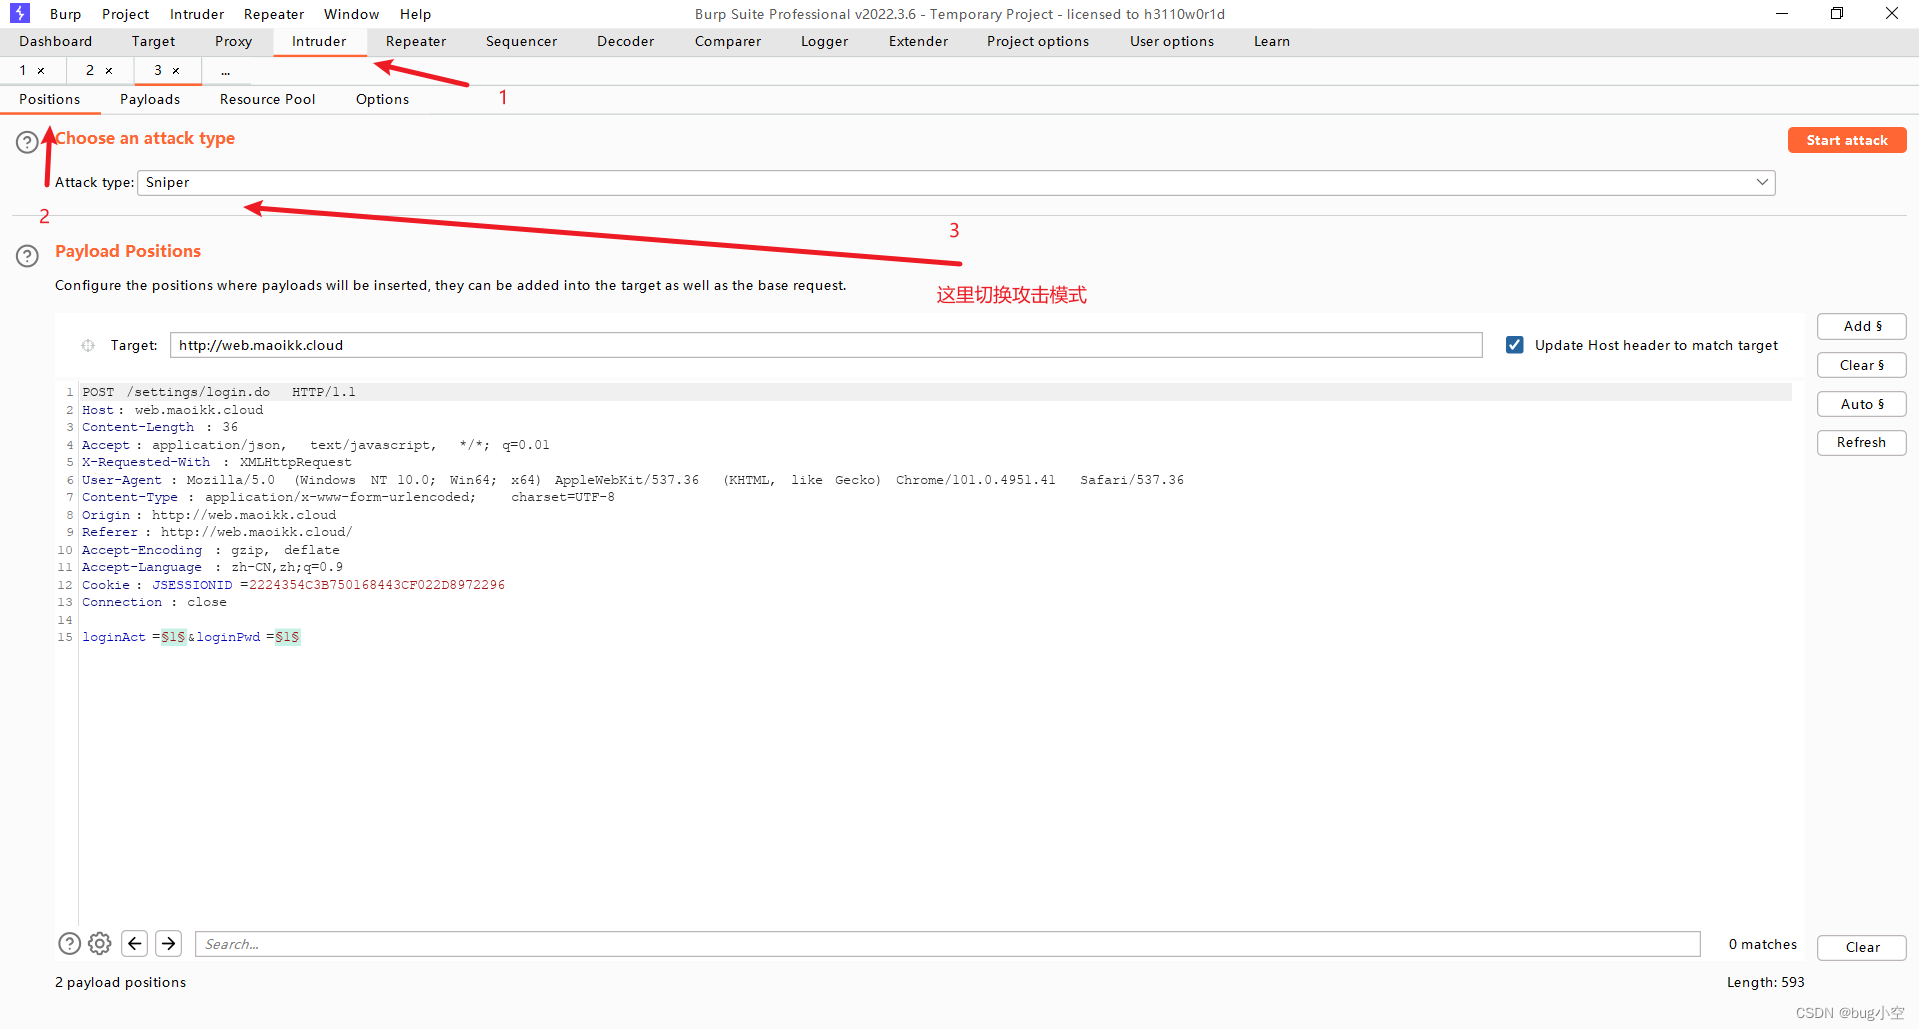The image size is (1920, 1030).
Task: Click into the Search field
Action: [948, 944]
